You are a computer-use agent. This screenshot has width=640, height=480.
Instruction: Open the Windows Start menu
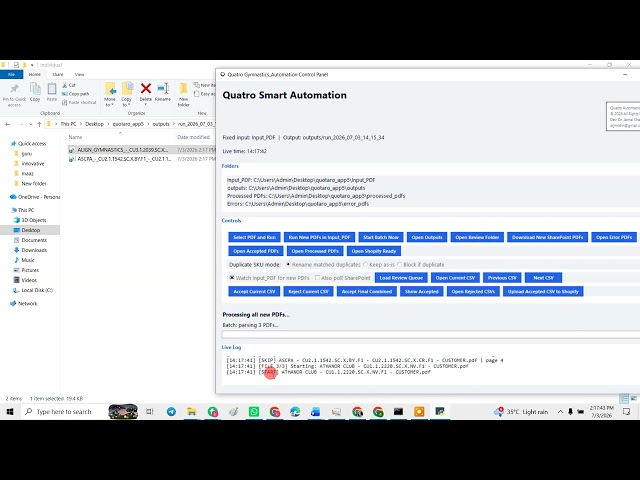(10, 412)
